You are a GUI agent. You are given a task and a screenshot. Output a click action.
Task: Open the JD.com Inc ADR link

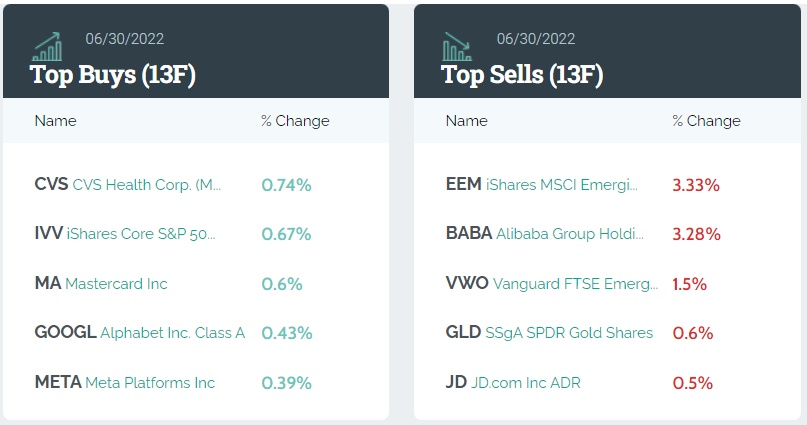(513, 383)
